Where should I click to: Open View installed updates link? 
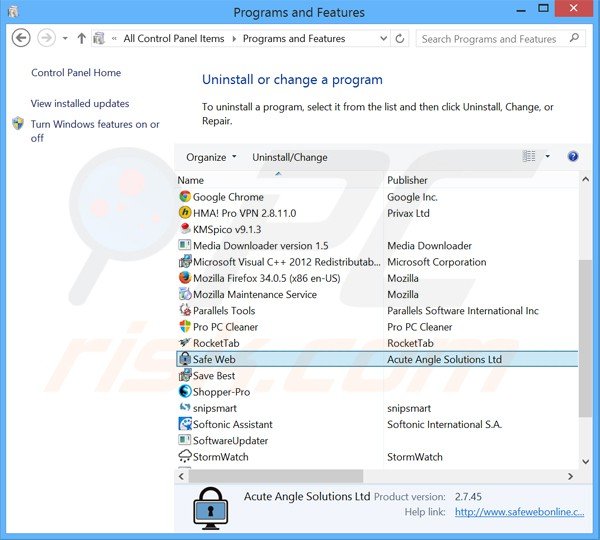(80, 103)
